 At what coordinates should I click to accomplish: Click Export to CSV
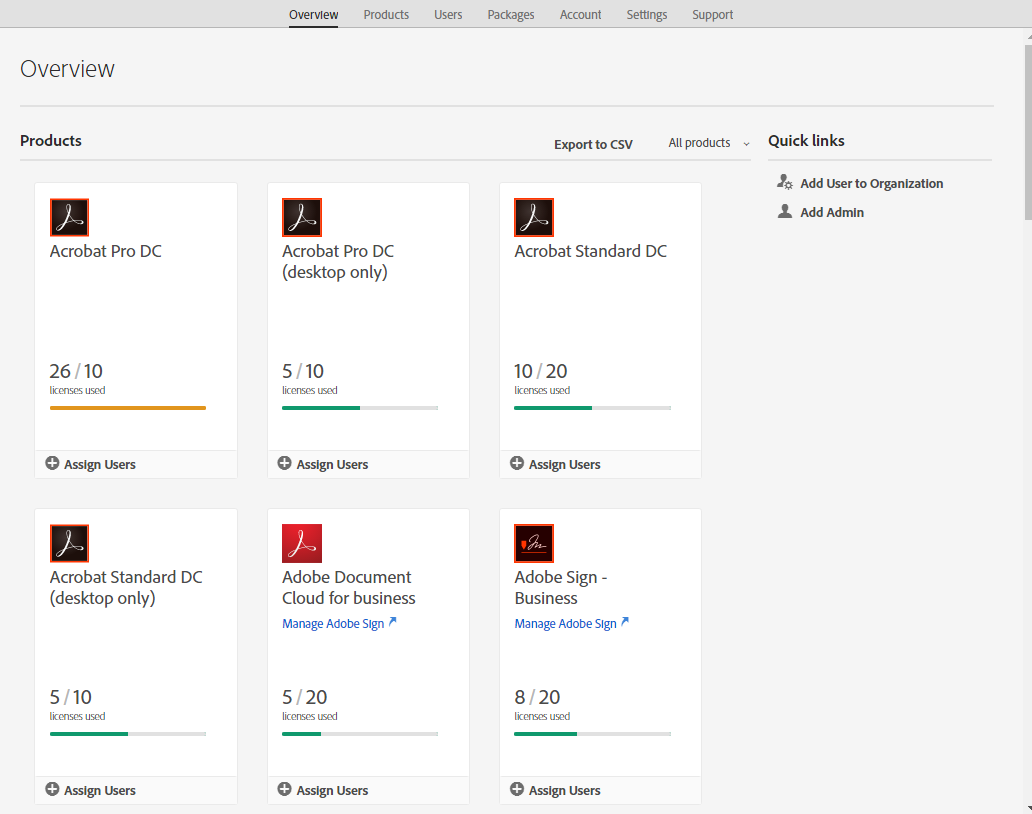[x=593, y=144]
